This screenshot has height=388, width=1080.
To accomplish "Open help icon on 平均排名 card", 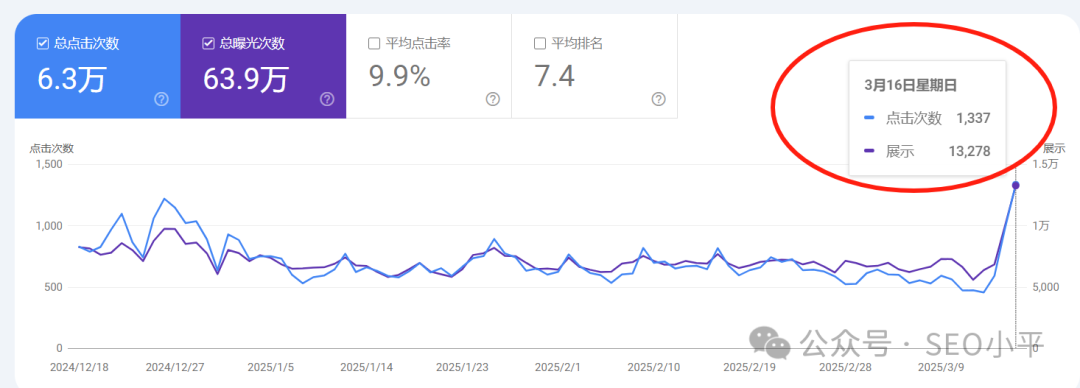I will tap(658, 99).
